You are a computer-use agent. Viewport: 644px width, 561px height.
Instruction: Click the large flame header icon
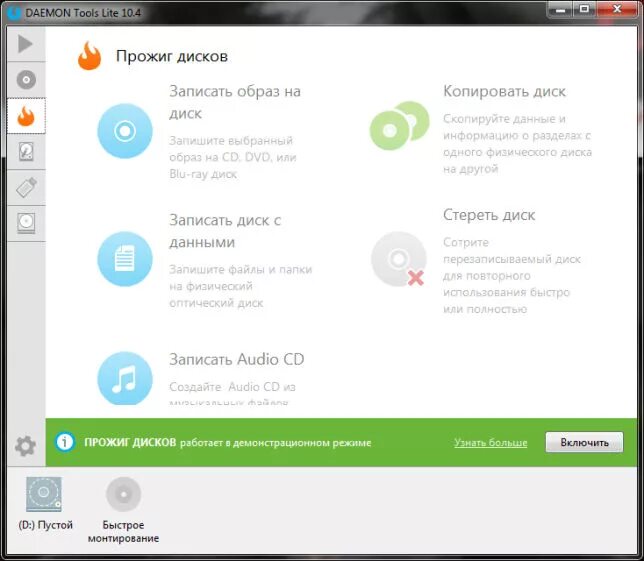click(90, 56)
